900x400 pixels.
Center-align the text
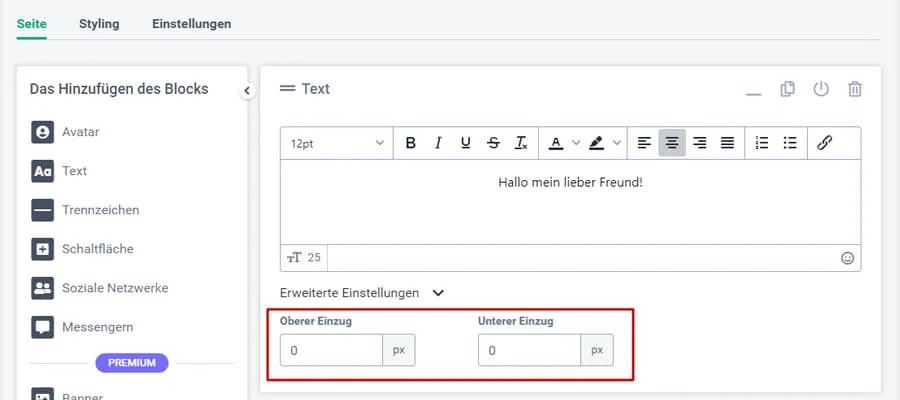point(672,143)
